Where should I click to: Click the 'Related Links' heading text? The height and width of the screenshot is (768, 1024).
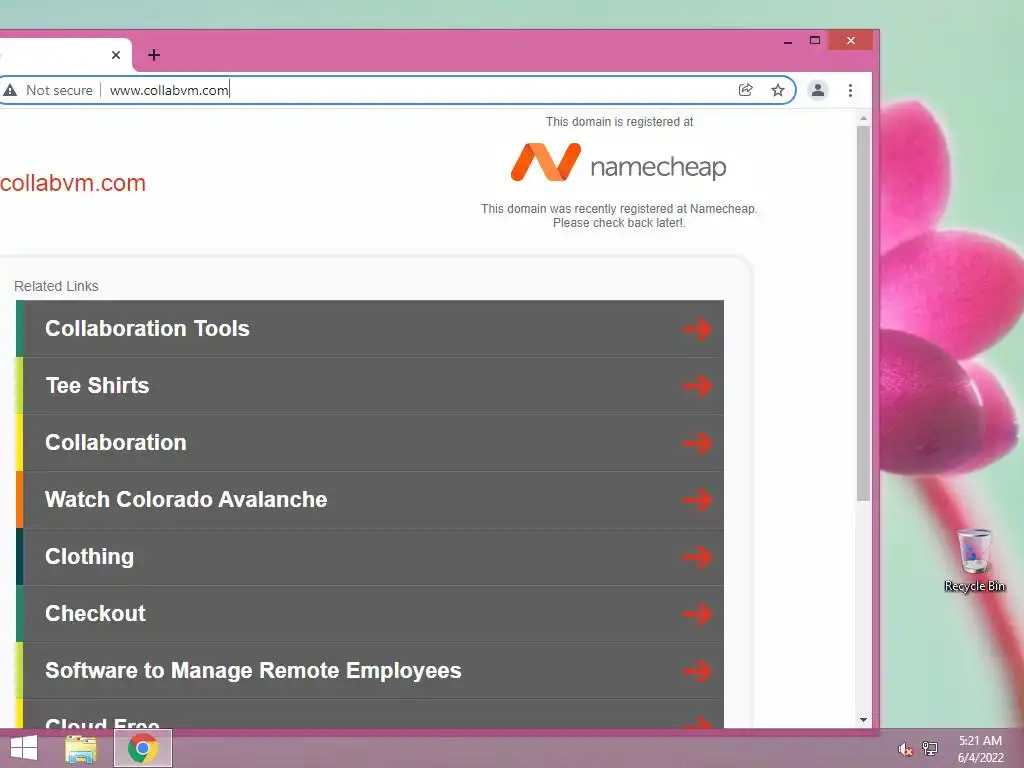coord(56,286)
